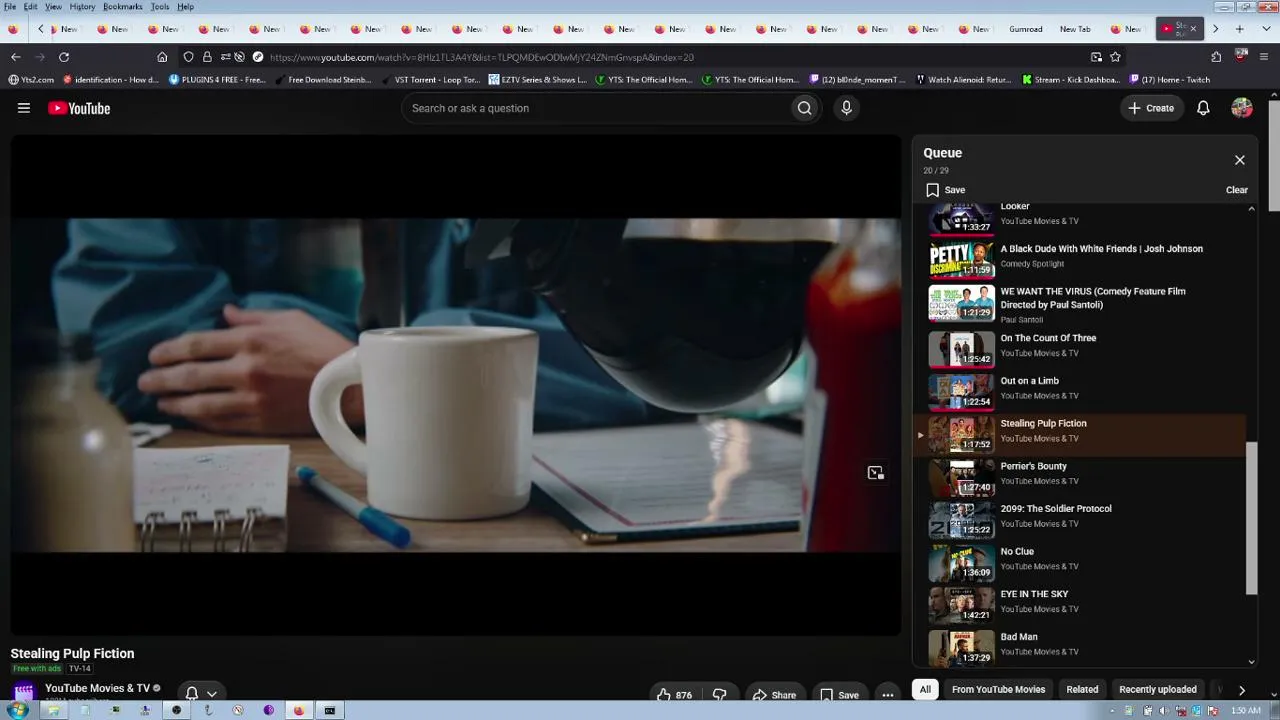Screen dimensions: 1280x720
Task: Open YouTube notifications bell in header
Action: [x=1203, y=108]
